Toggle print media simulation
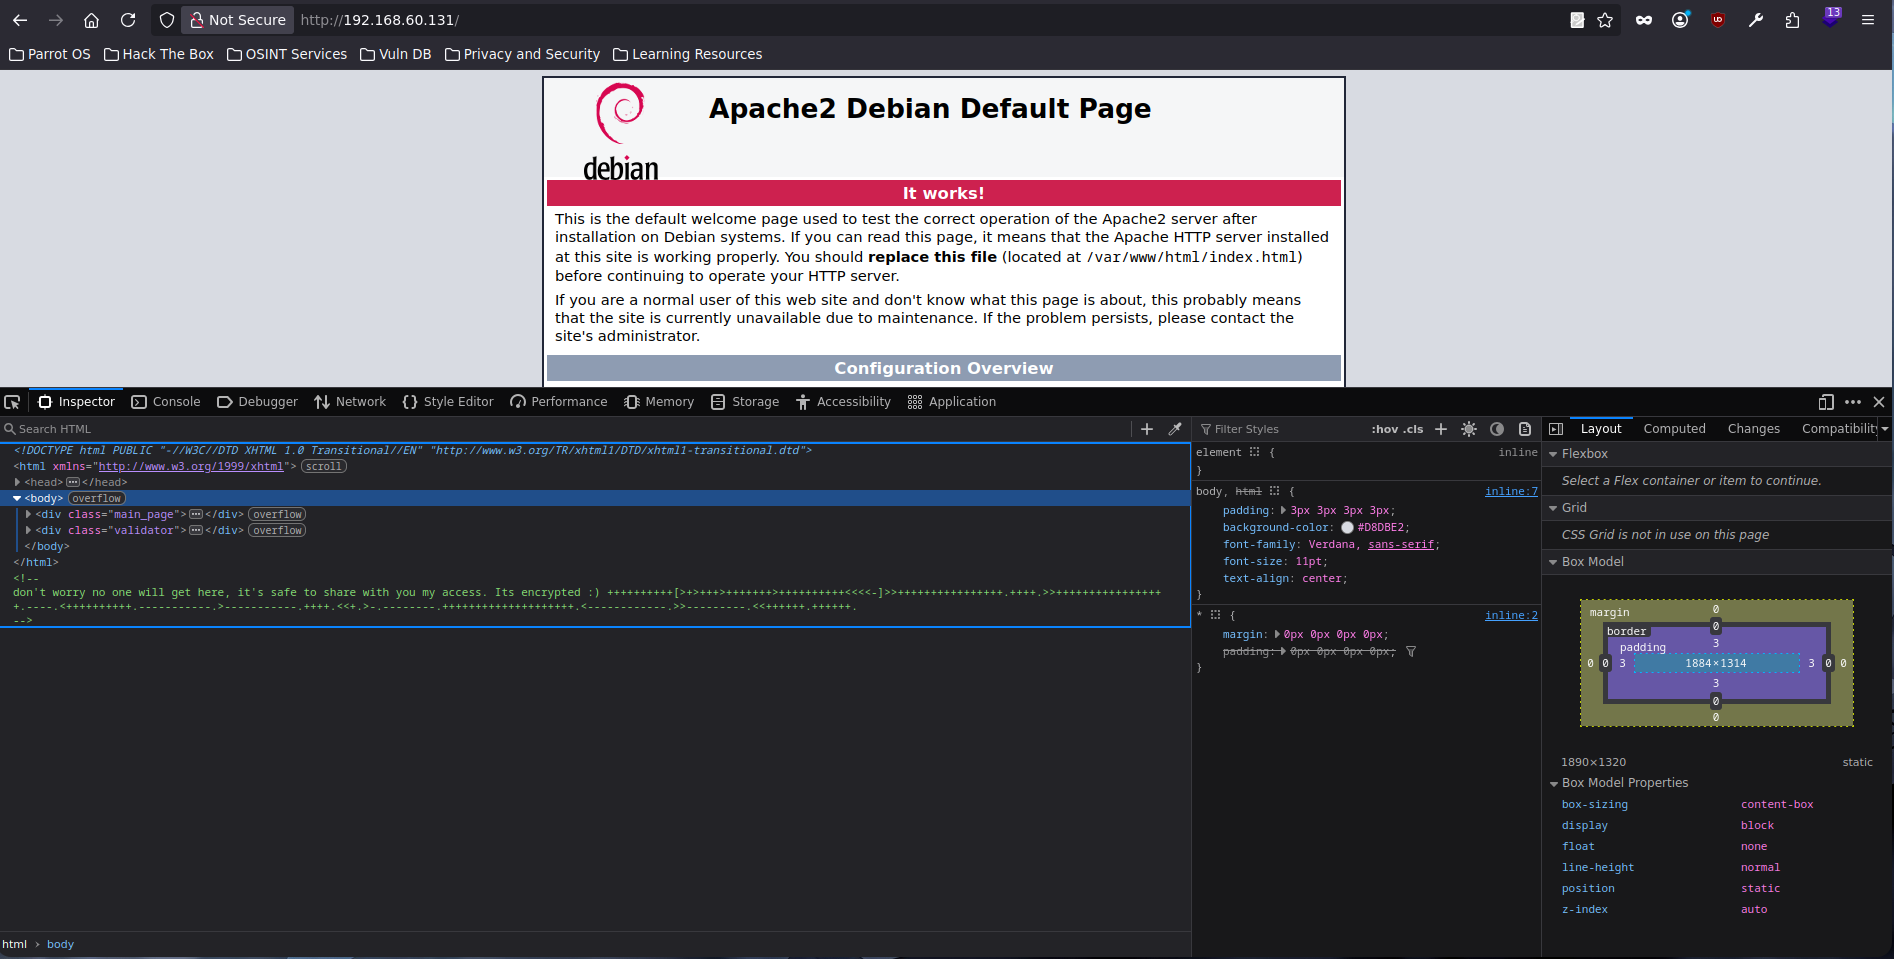The width and height of the screenshot is (1894, 959). tap(1525, 429)
